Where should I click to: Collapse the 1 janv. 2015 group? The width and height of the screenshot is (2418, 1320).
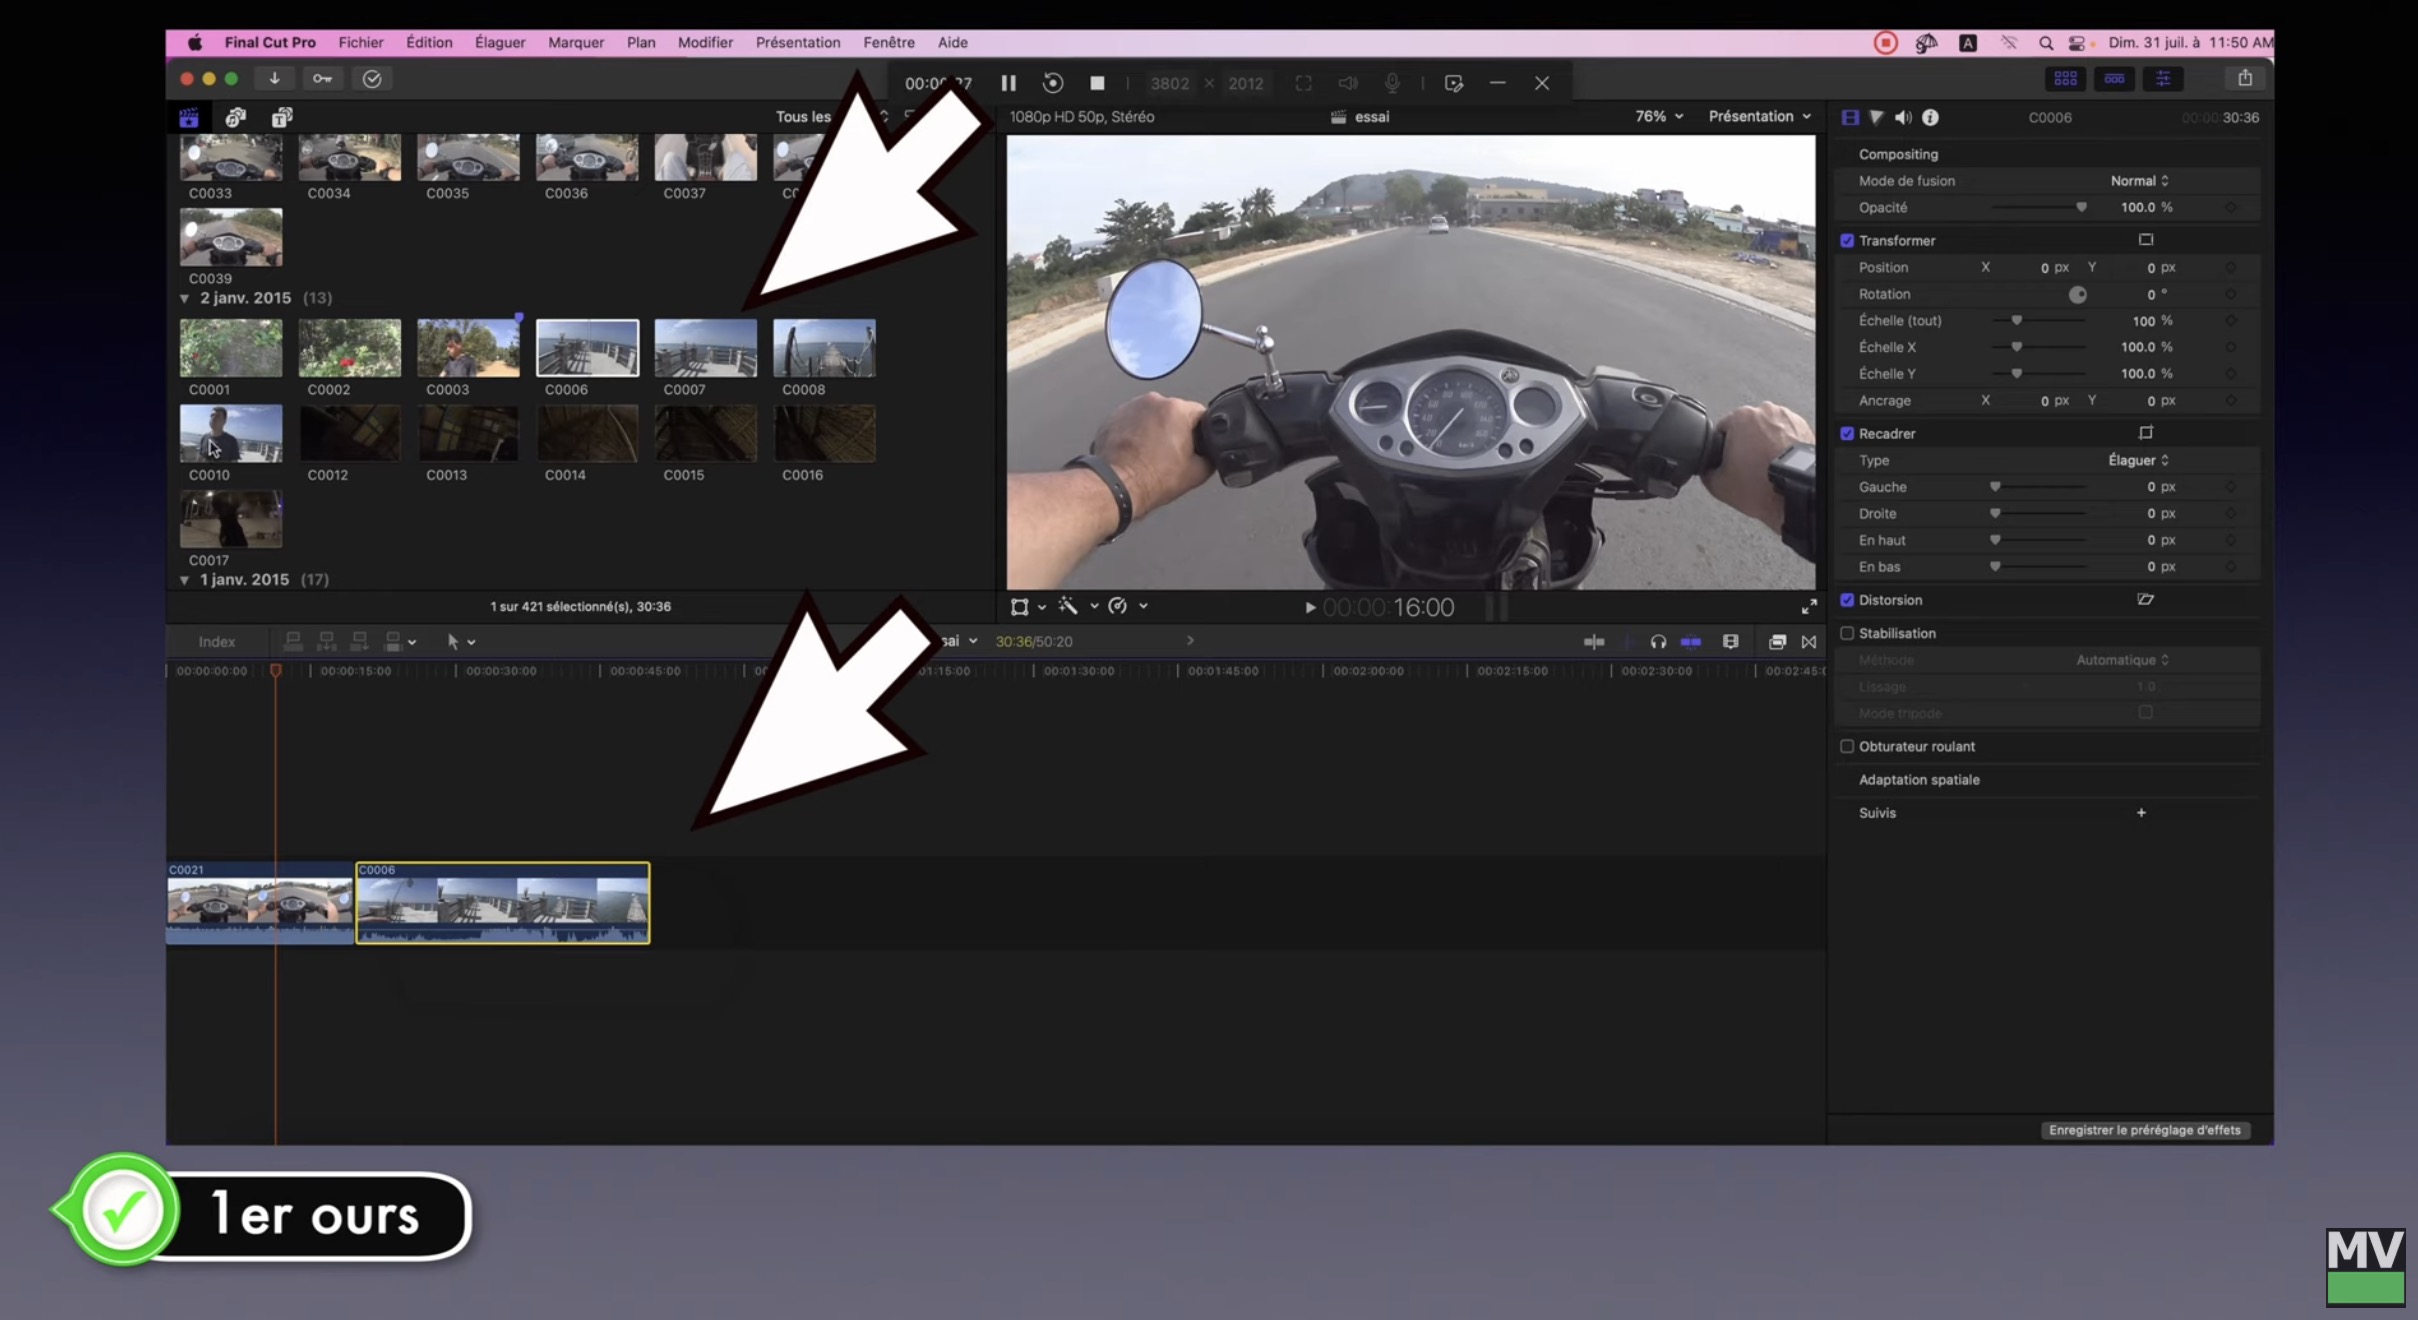click(184, 580)
